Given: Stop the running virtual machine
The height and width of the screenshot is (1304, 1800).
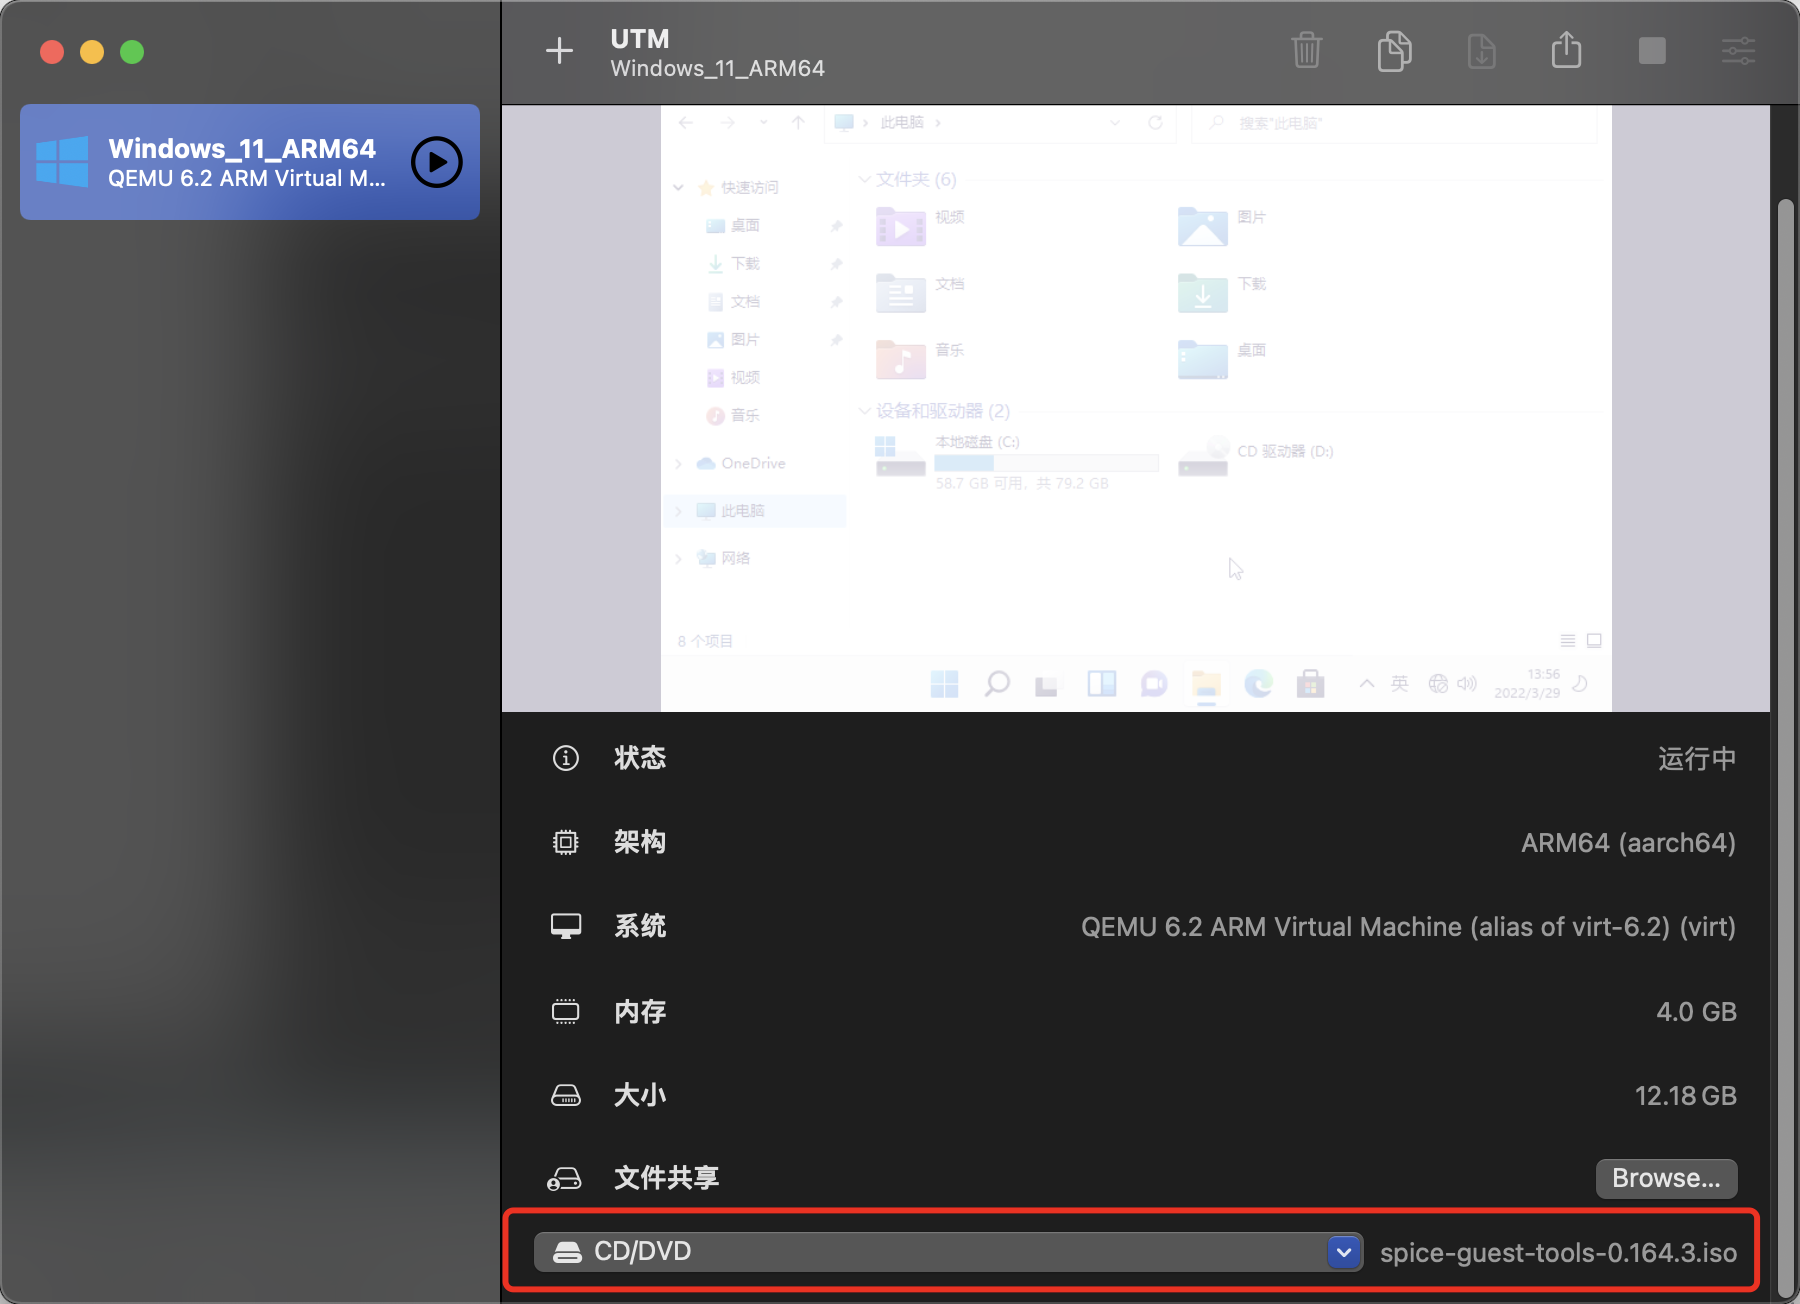Looking at the screenshot, I should (1652, 51).
